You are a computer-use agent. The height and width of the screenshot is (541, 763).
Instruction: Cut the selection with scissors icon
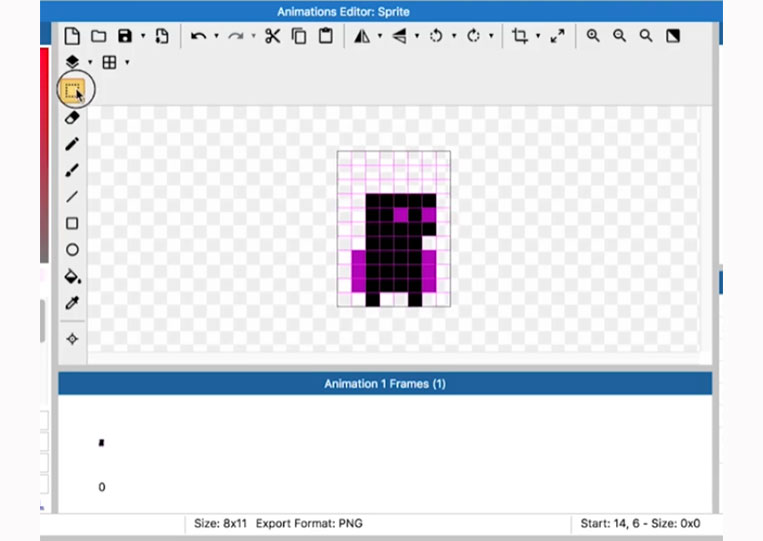pos(272,36)
